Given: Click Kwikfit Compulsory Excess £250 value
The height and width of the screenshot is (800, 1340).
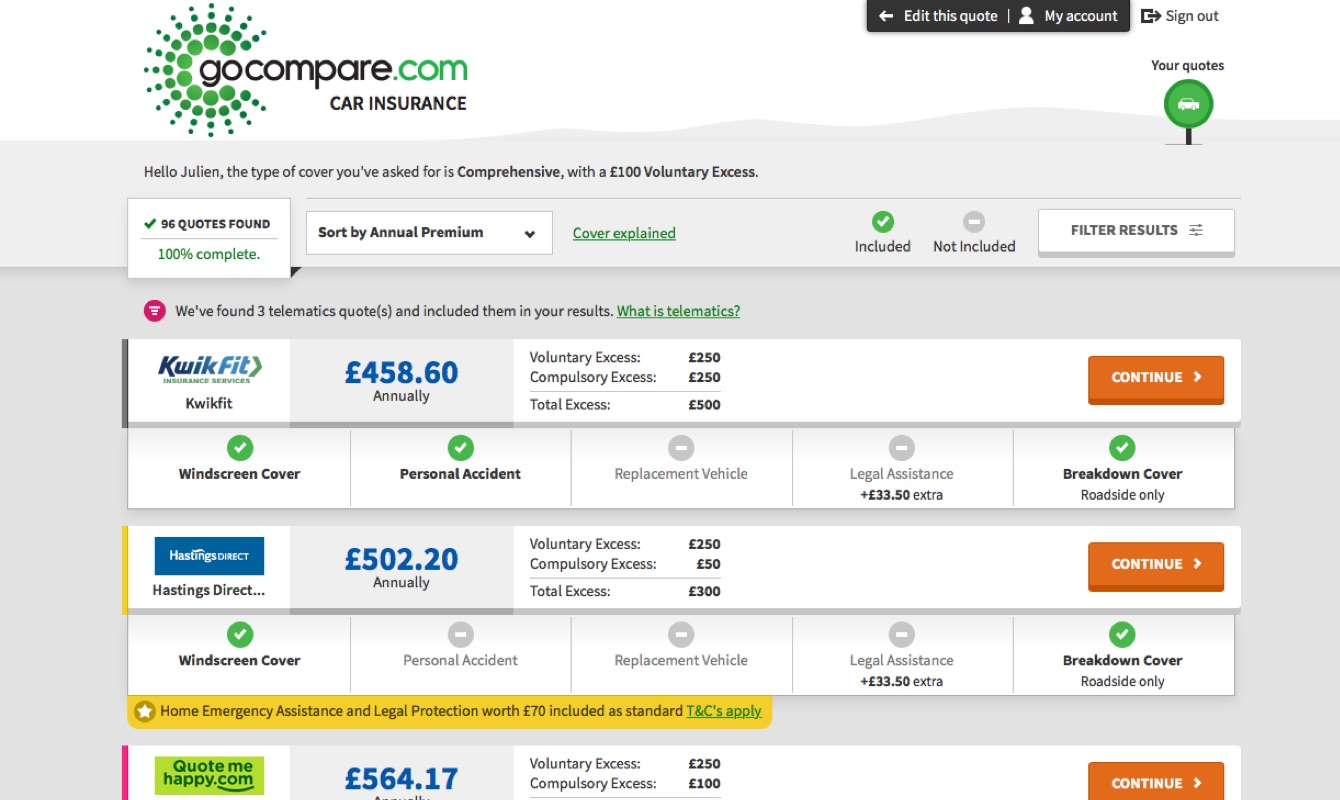Looking at the screenshot, I should coord(704,378).
